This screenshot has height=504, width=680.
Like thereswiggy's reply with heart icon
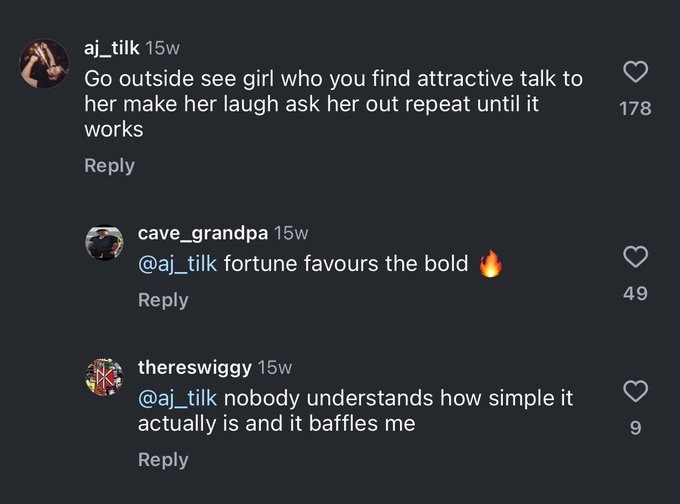pyautogui.click(x=635, y=391)
